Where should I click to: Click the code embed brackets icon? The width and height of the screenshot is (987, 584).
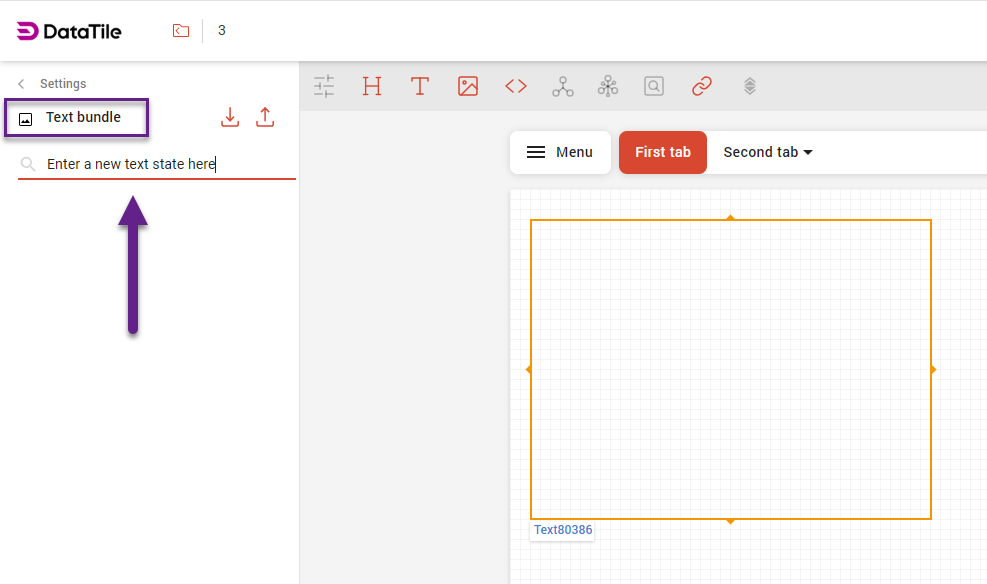(516, 86)
